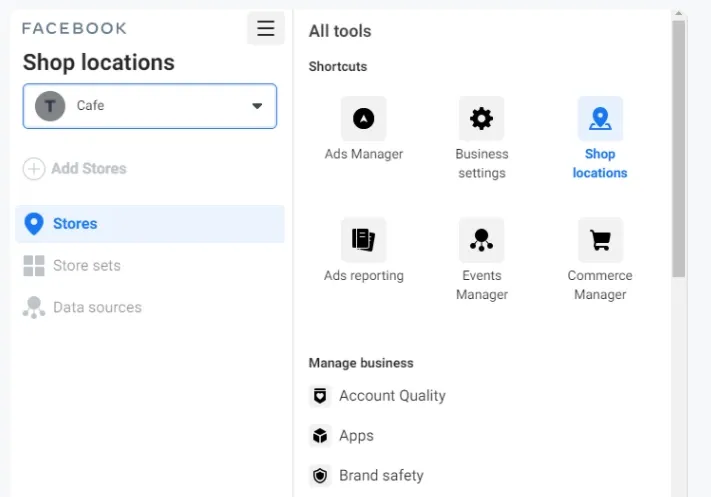Open Commerce Manager cart icon

point(600,240)
